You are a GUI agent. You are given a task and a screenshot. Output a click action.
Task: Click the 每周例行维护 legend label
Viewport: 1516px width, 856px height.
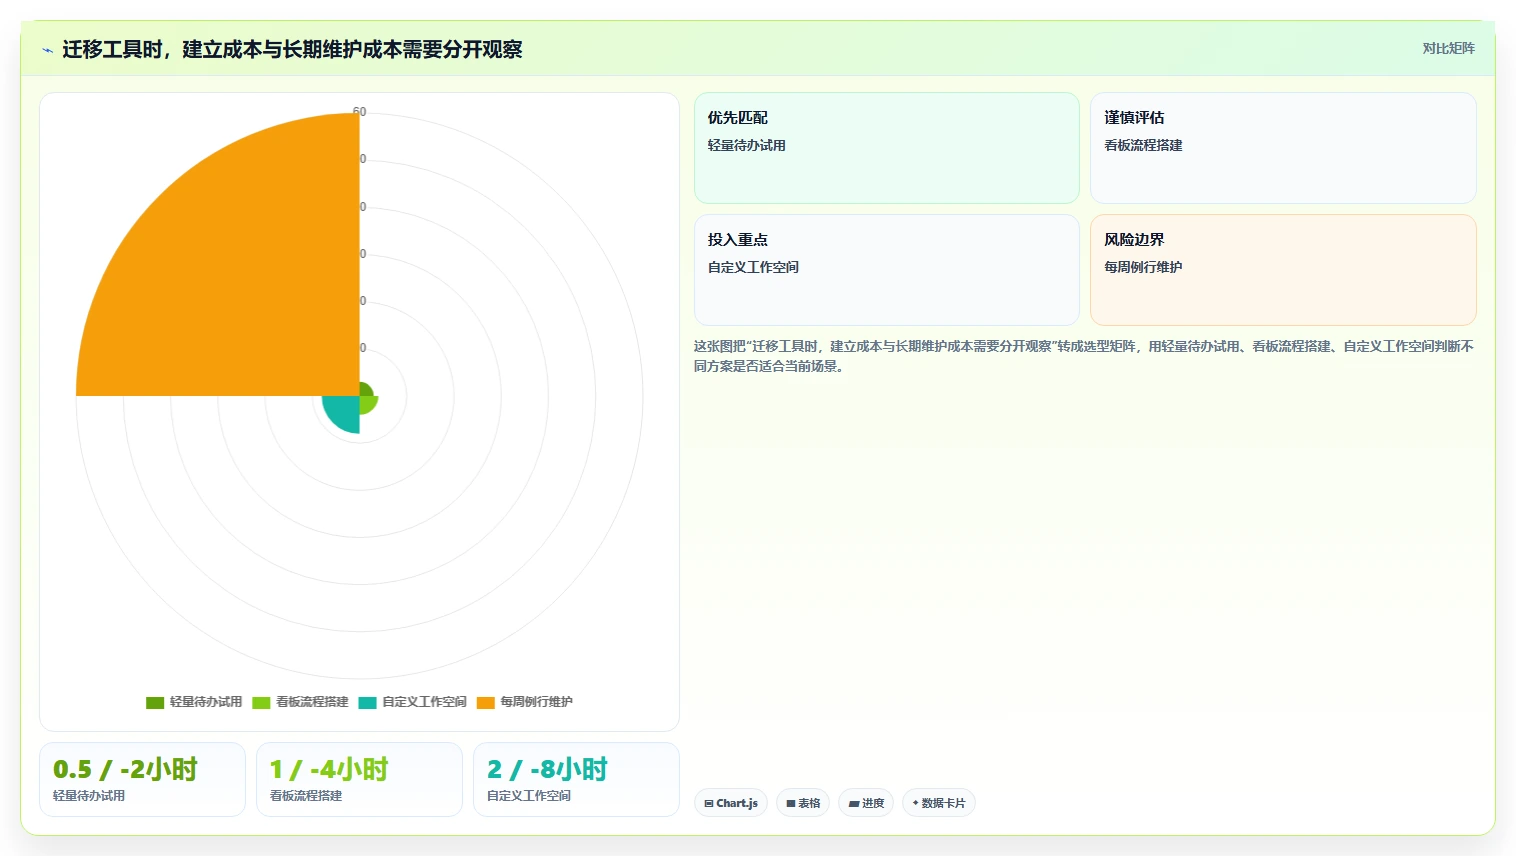tap(537, 702)
